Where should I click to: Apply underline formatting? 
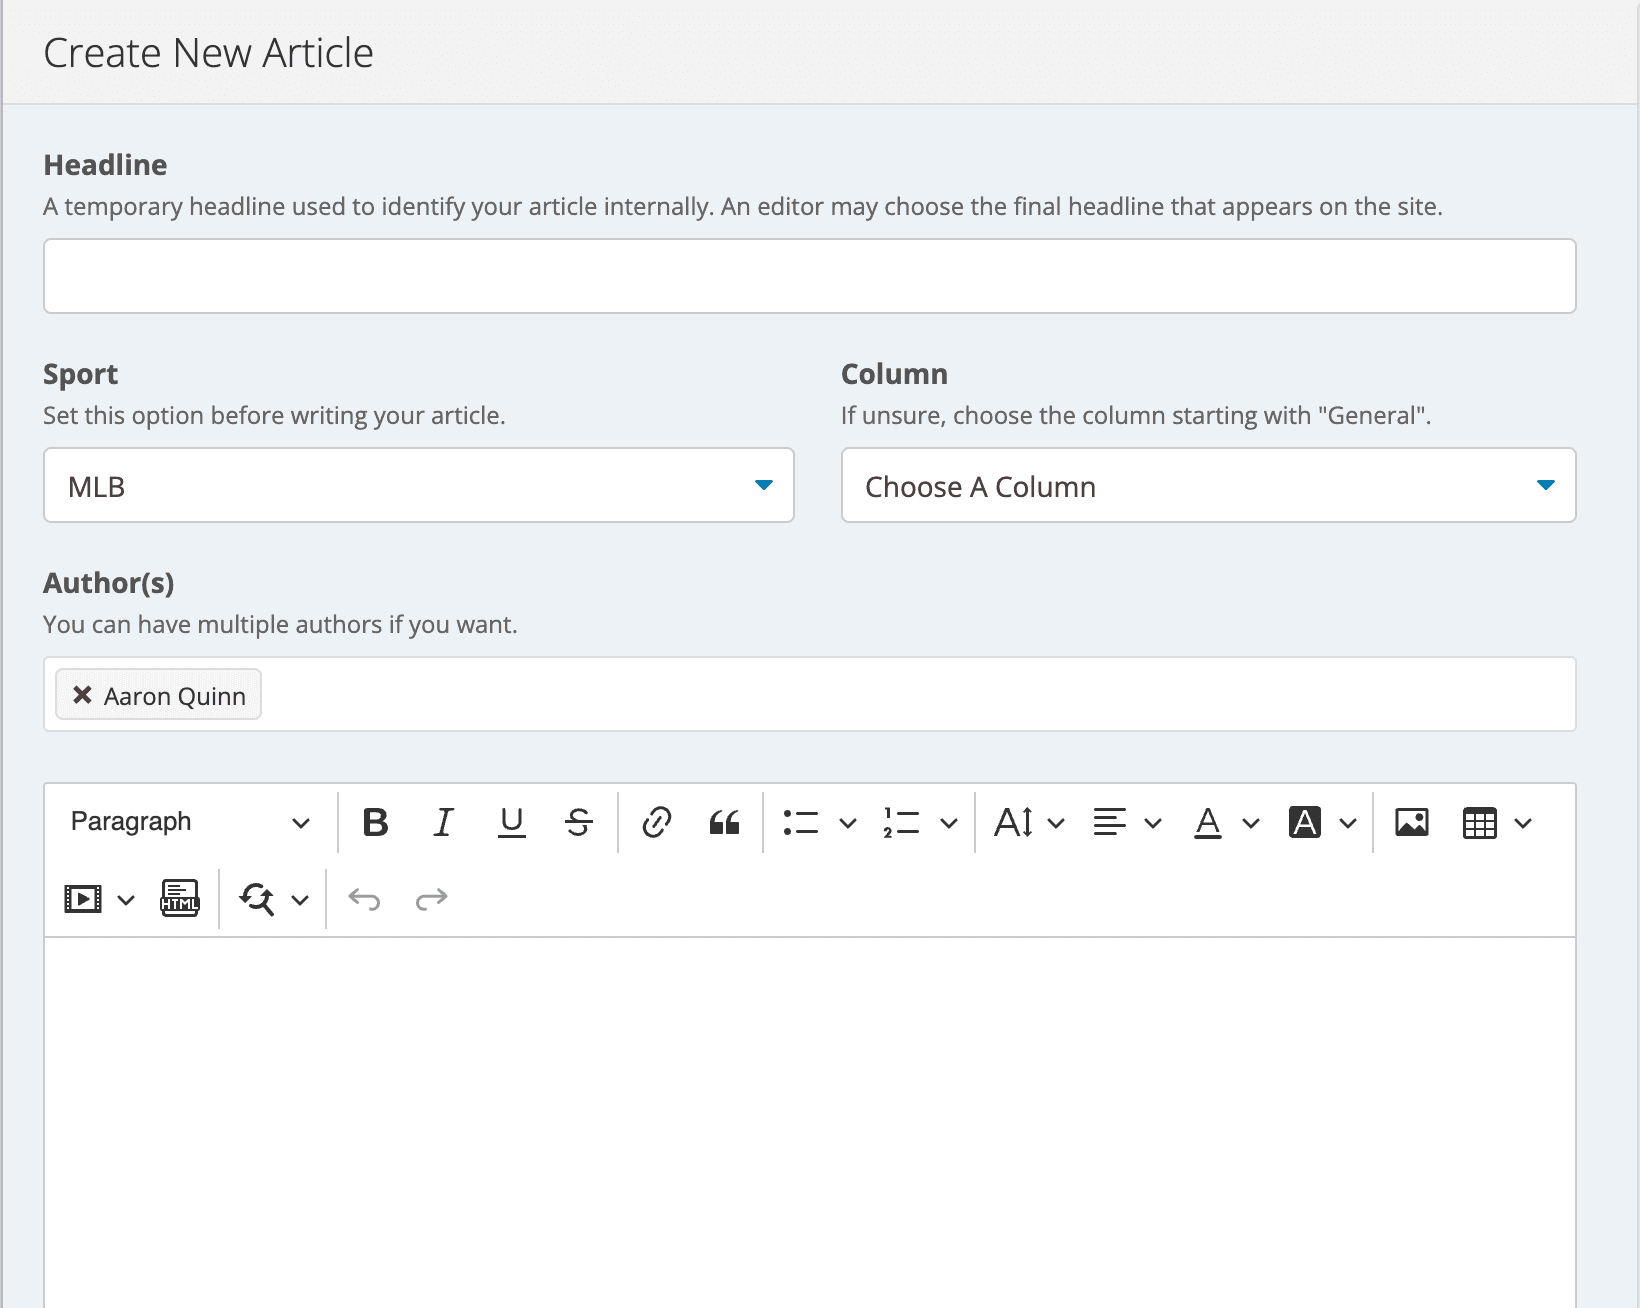pyautogui.click(x=511, y=822)
